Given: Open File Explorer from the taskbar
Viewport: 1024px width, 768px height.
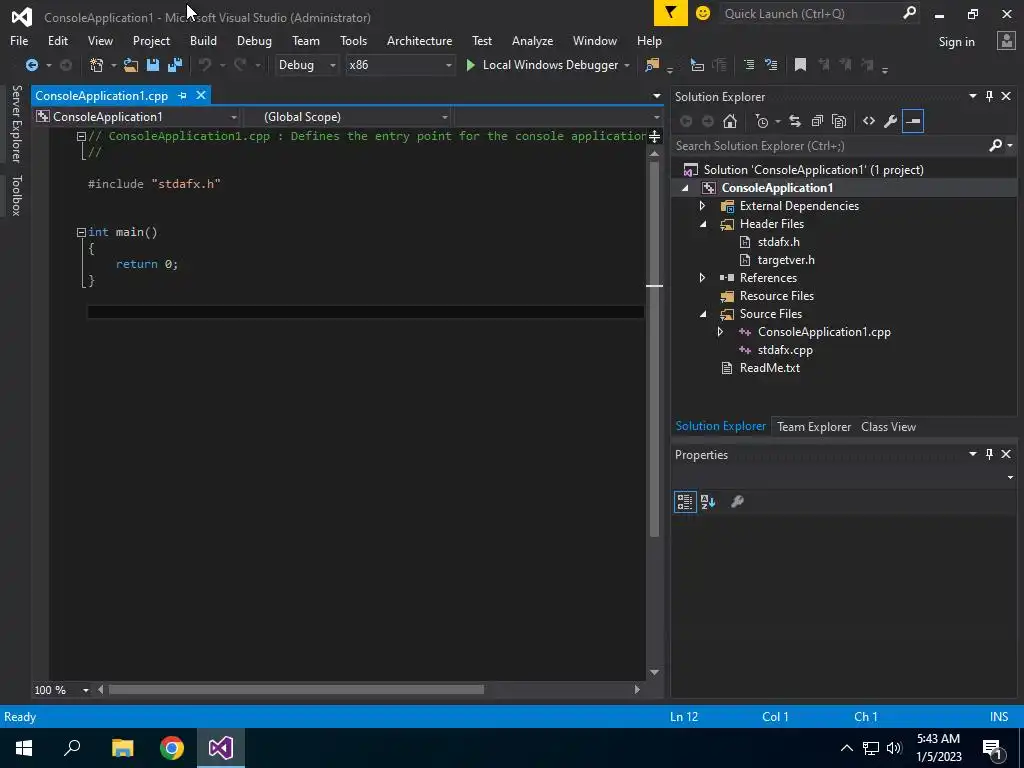Looking at the screenshot, I should 122,748.
